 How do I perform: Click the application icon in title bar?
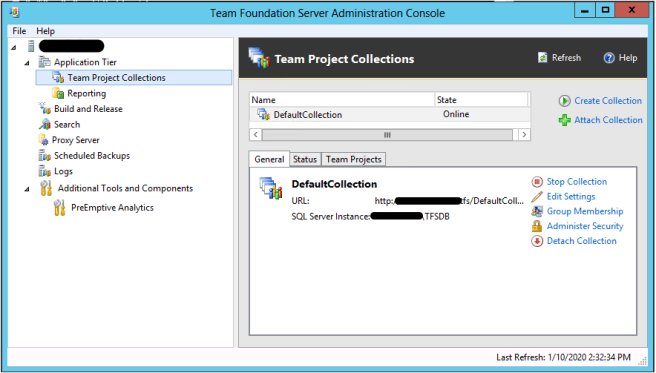[14, 11]
